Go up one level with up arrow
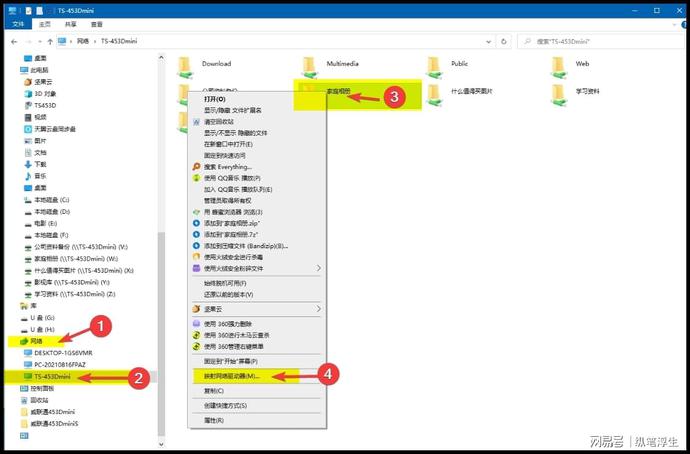This screenshot has height=454, width=690. [x=50, y=41]
